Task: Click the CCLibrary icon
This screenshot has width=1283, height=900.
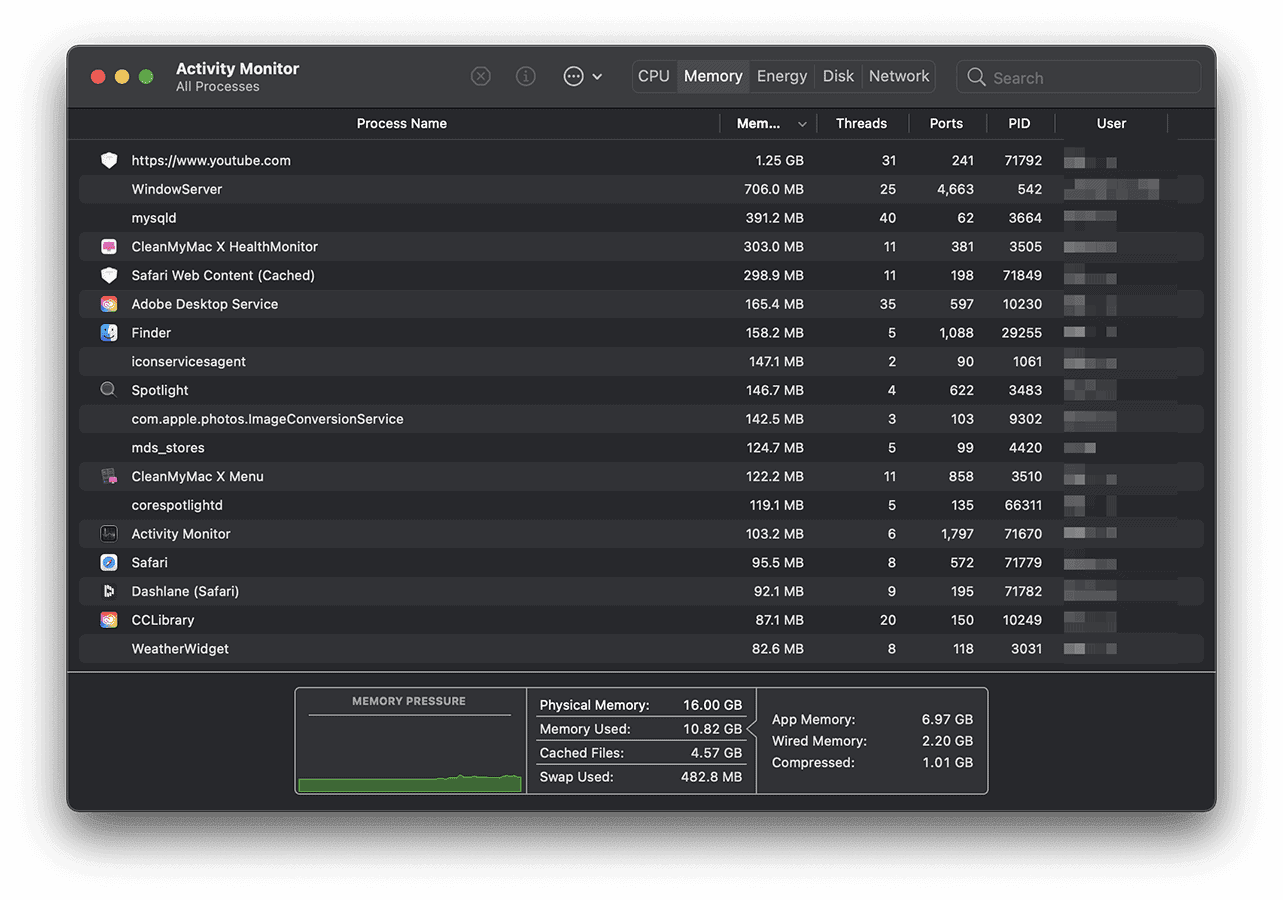Action: tap(109, 620)
